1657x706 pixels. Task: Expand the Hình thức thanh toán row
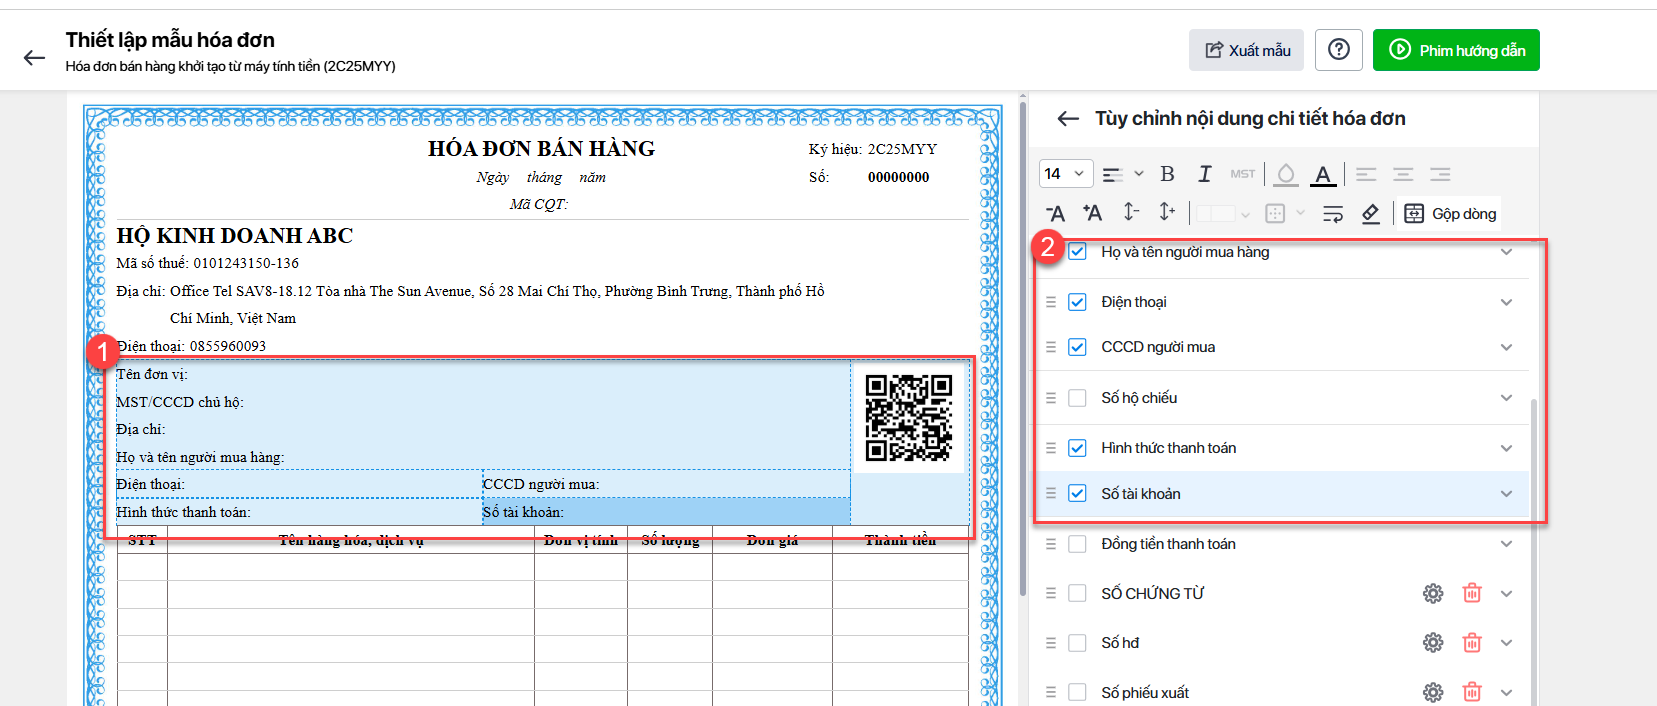pyautogui.click(x=1506, y=448)
